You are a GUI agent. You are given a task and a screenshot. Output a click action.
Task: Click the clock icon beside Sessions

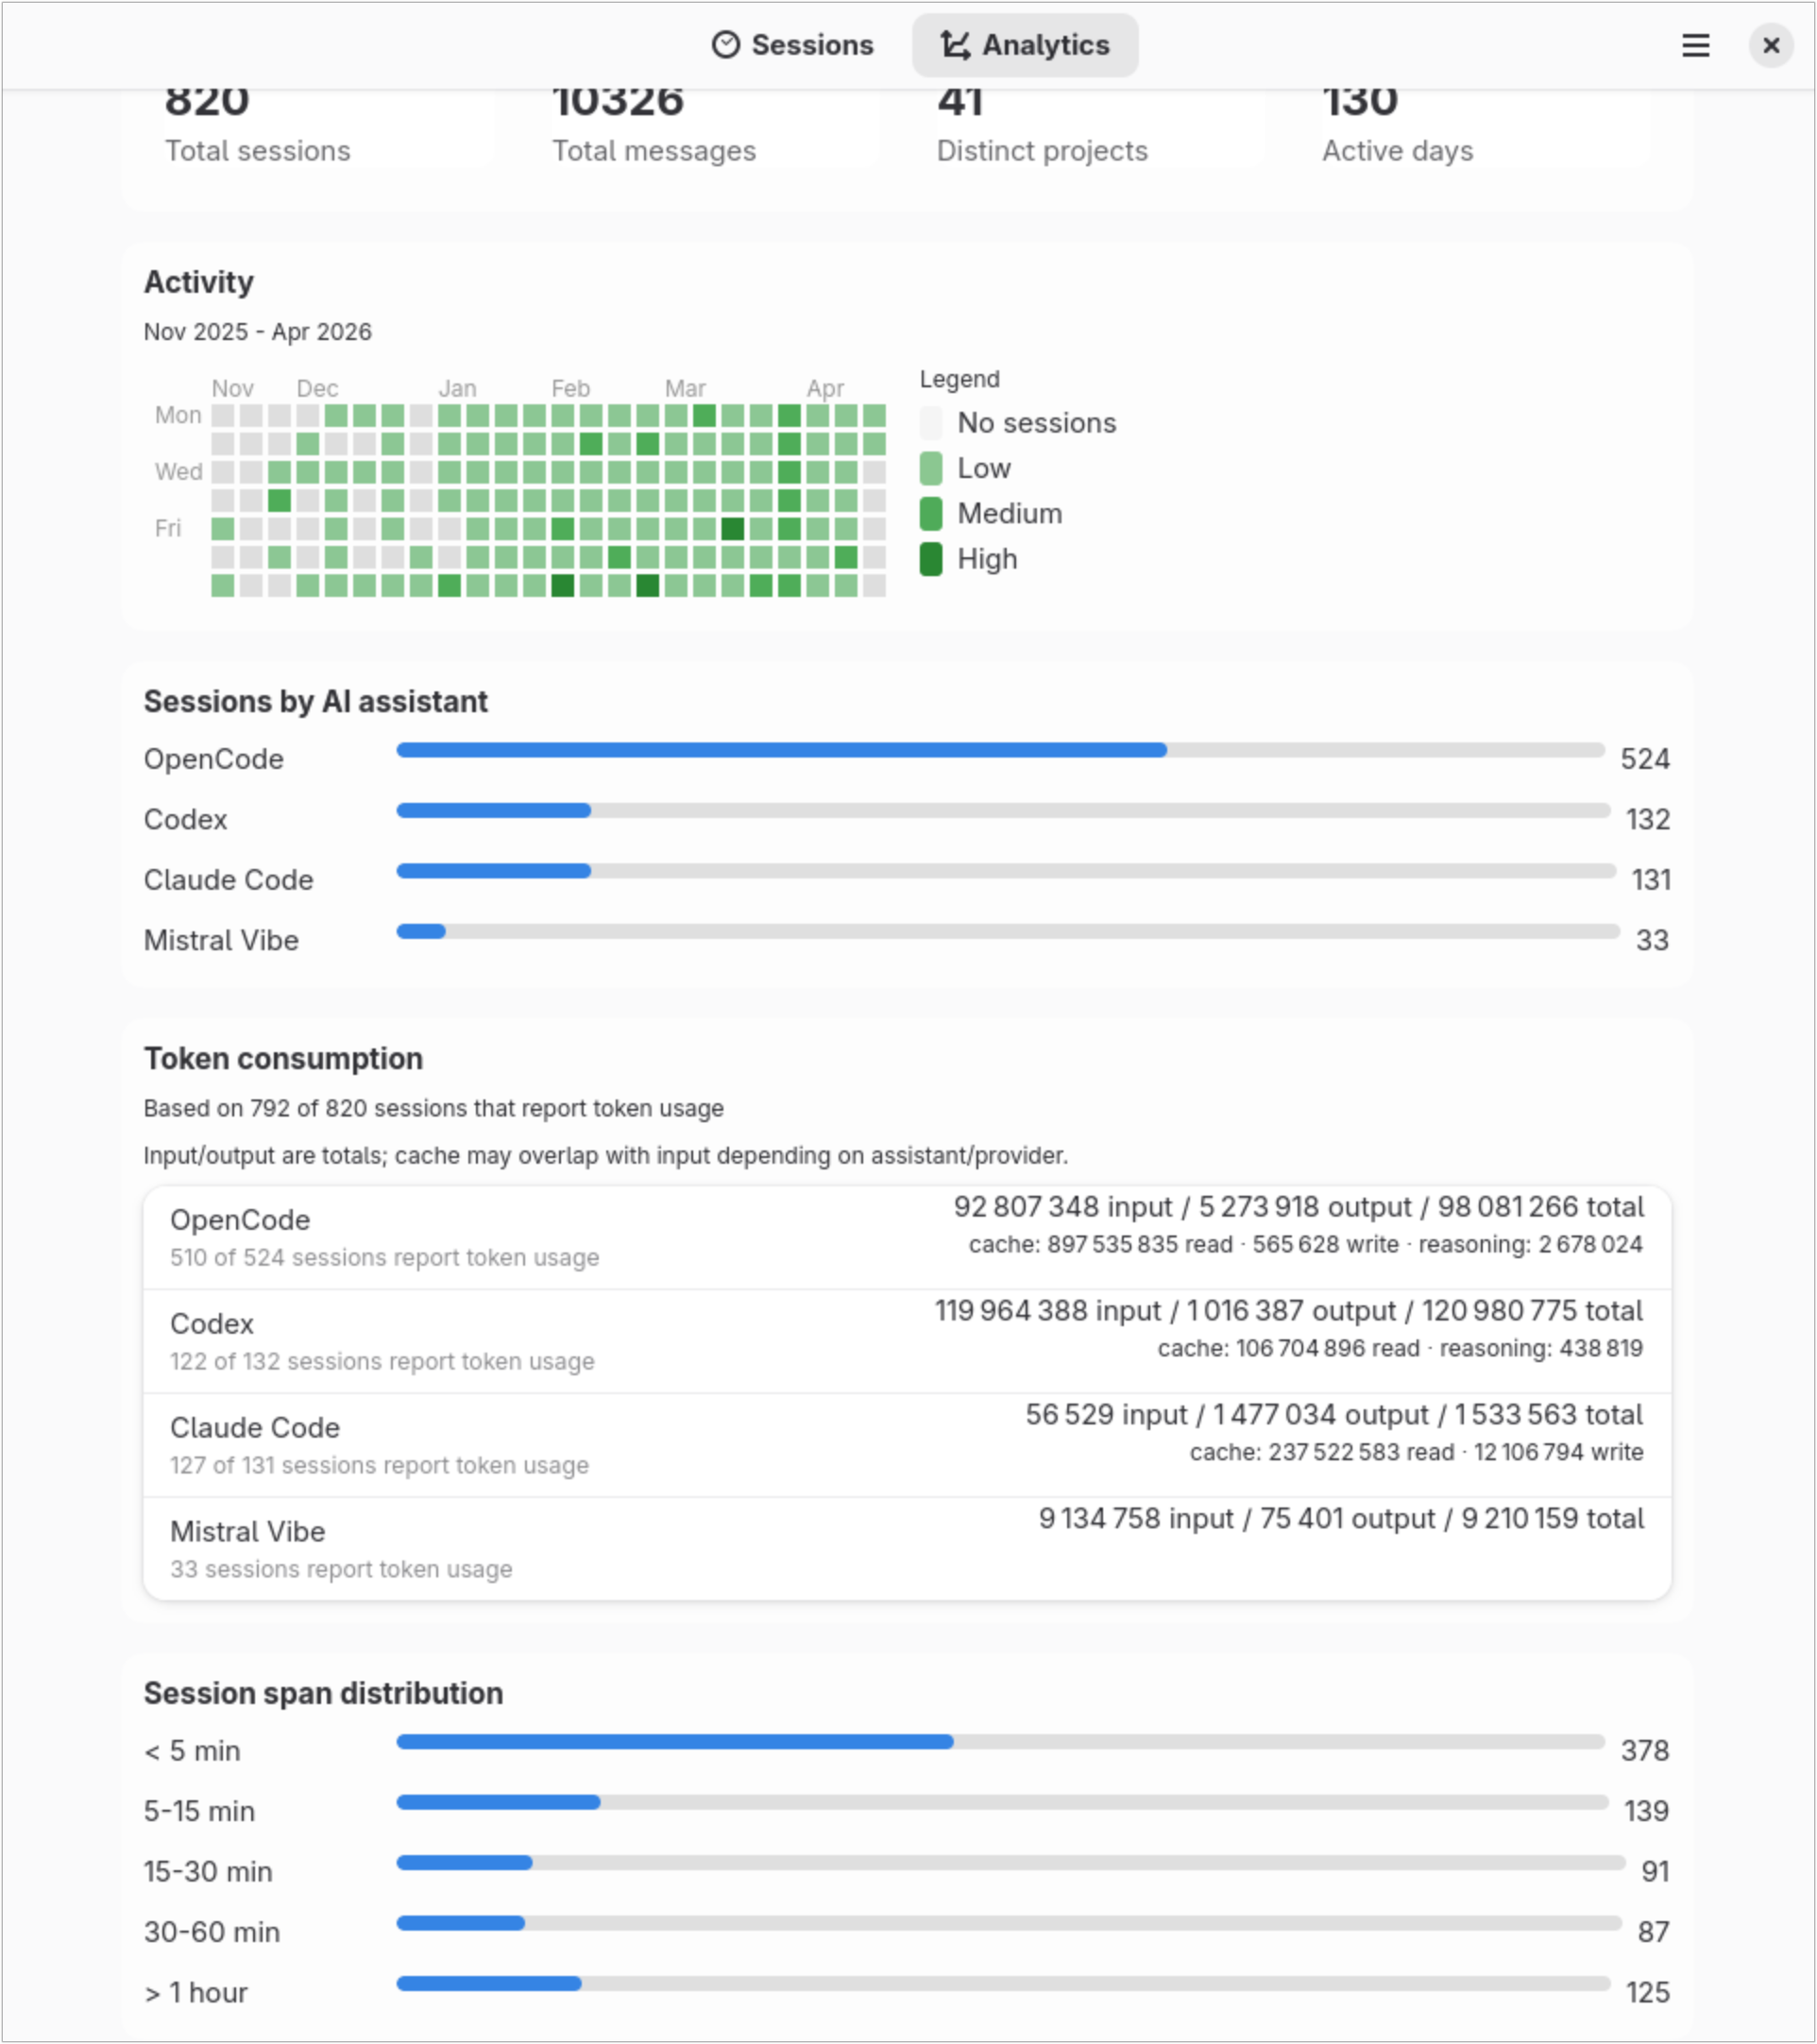tap(727, 44)
